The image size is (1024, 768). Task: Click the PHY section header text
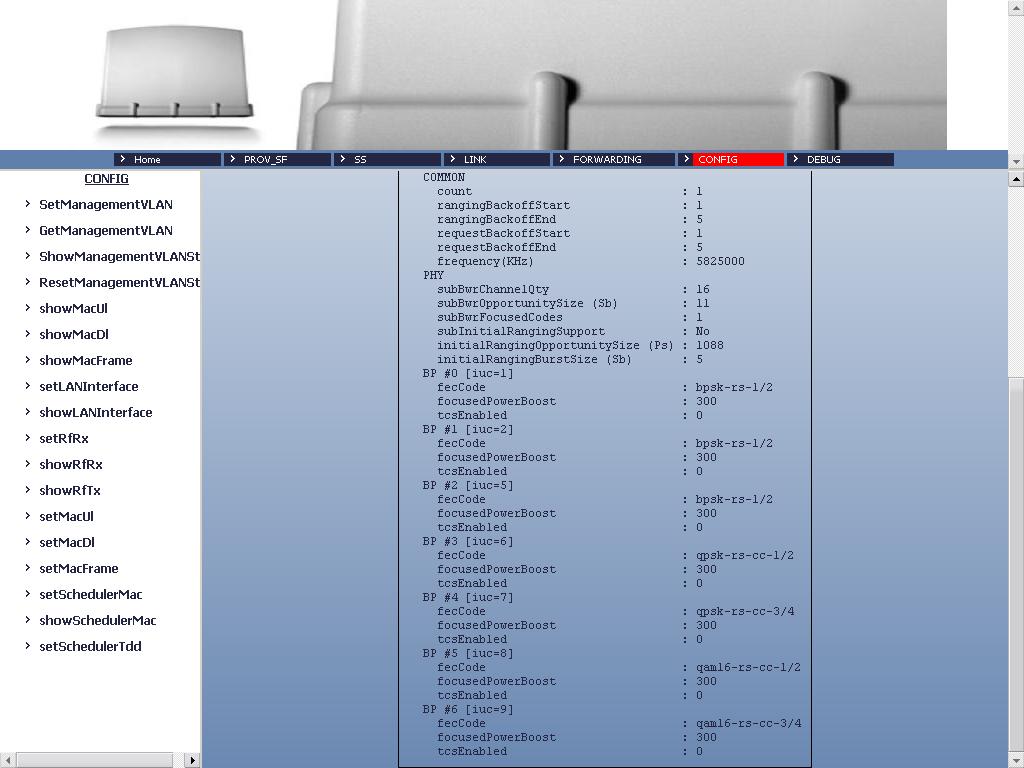point(434,276)
